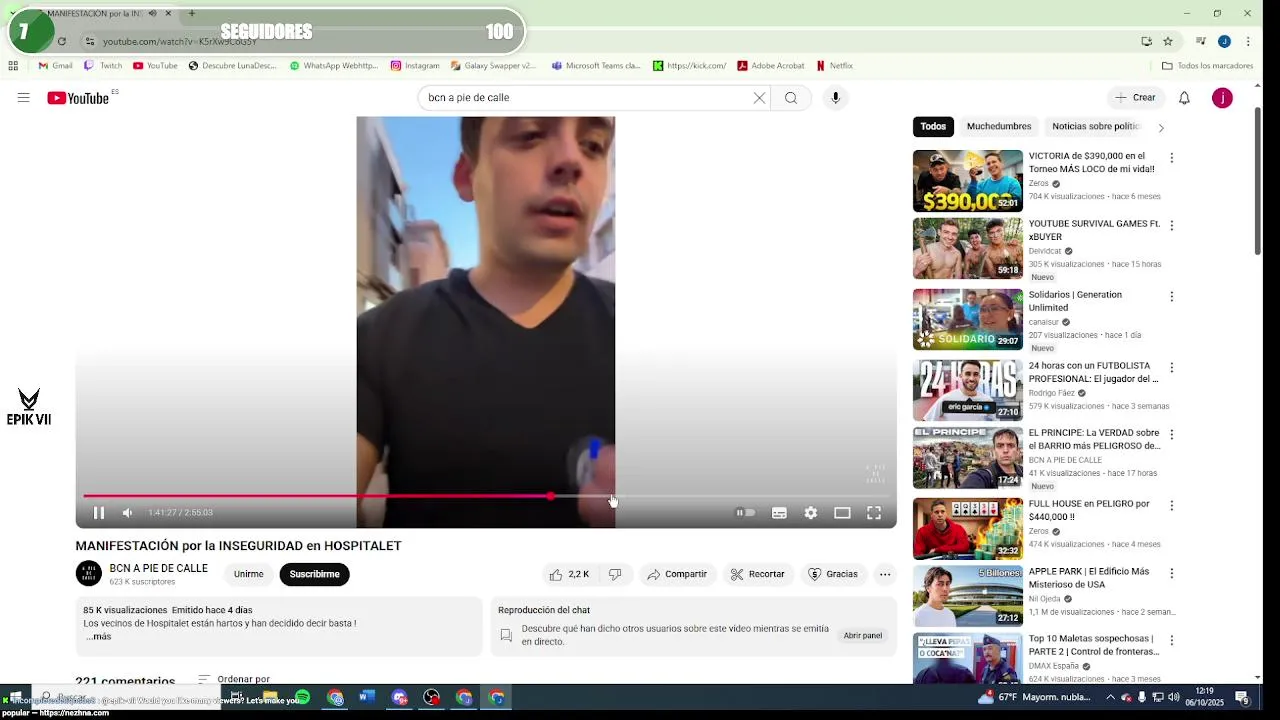
Task: Select the Muchedumbres filter chip
Action: coord(999,127)
